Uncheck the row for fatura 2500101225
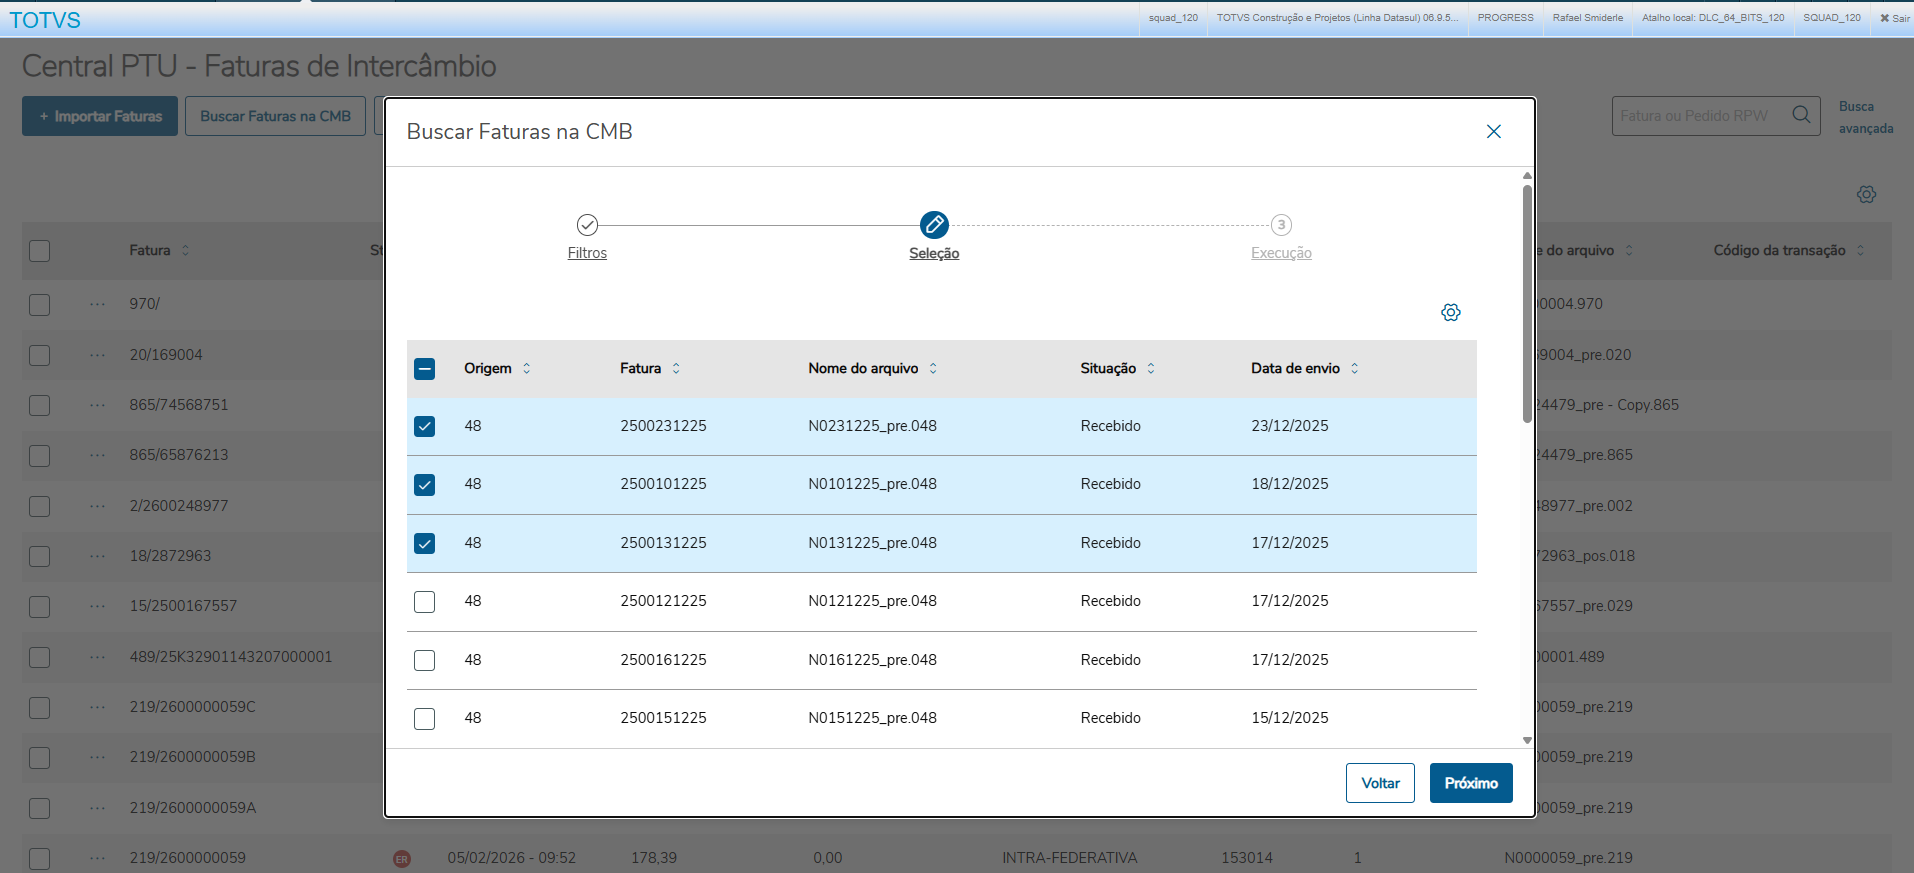This screenshot has height=873, width=1914. click(x=425, y=485)
